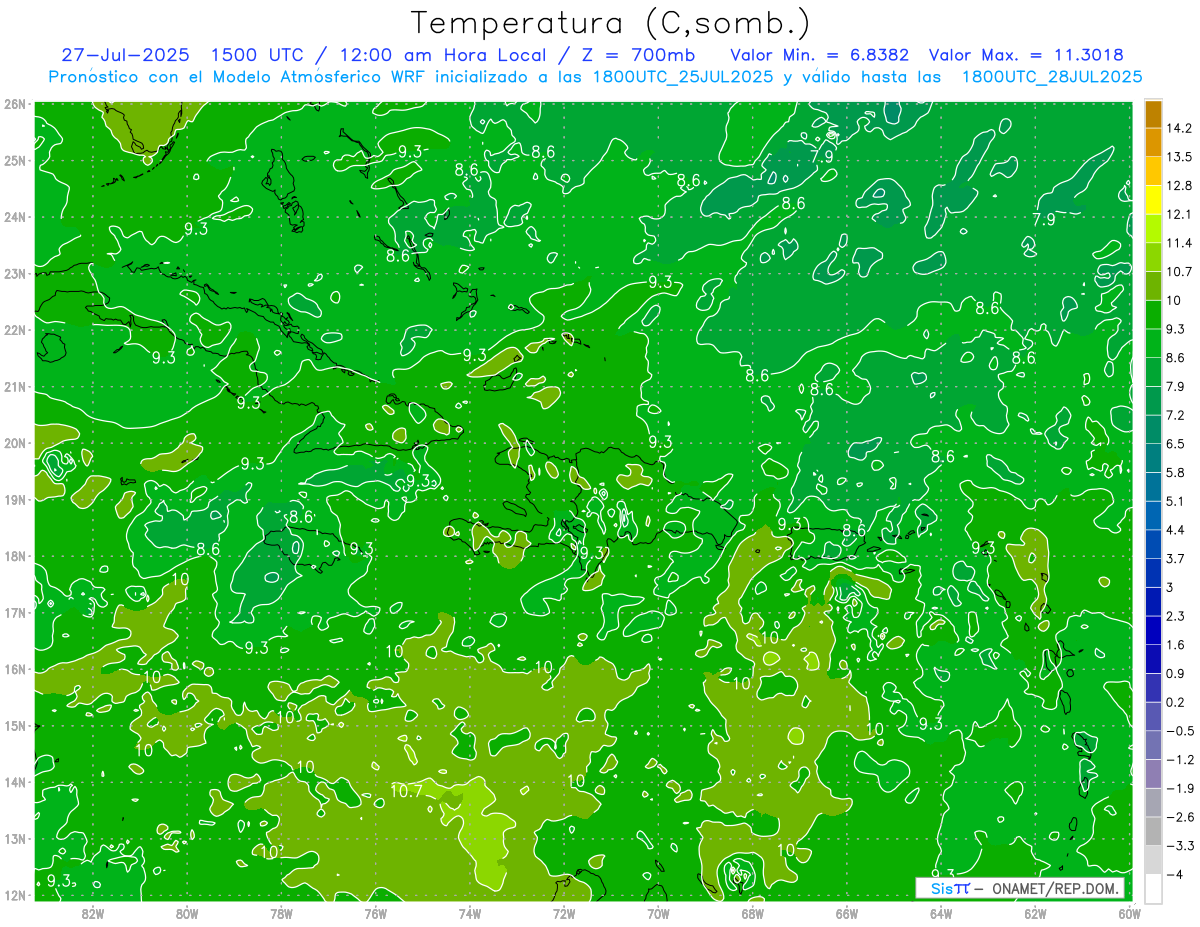Pick the dark blue color bar segment above 1.6
Viewport: 1200px width, 927px height.
pyautogui.click(x=1153, y=630)
